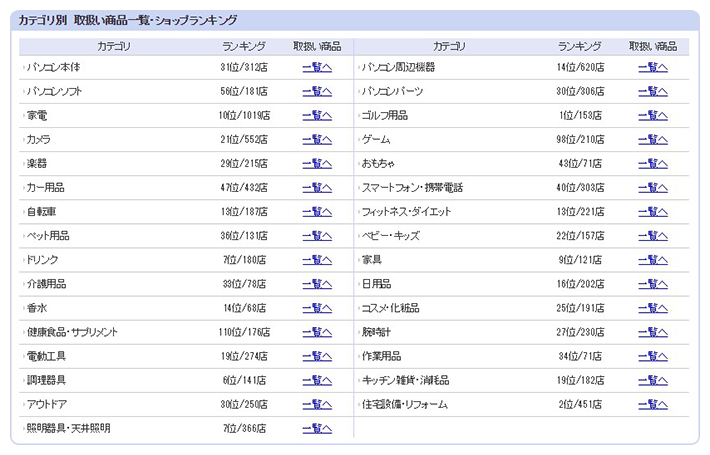
Task: Select the アウトドア category name
Action: coord(47,404)
